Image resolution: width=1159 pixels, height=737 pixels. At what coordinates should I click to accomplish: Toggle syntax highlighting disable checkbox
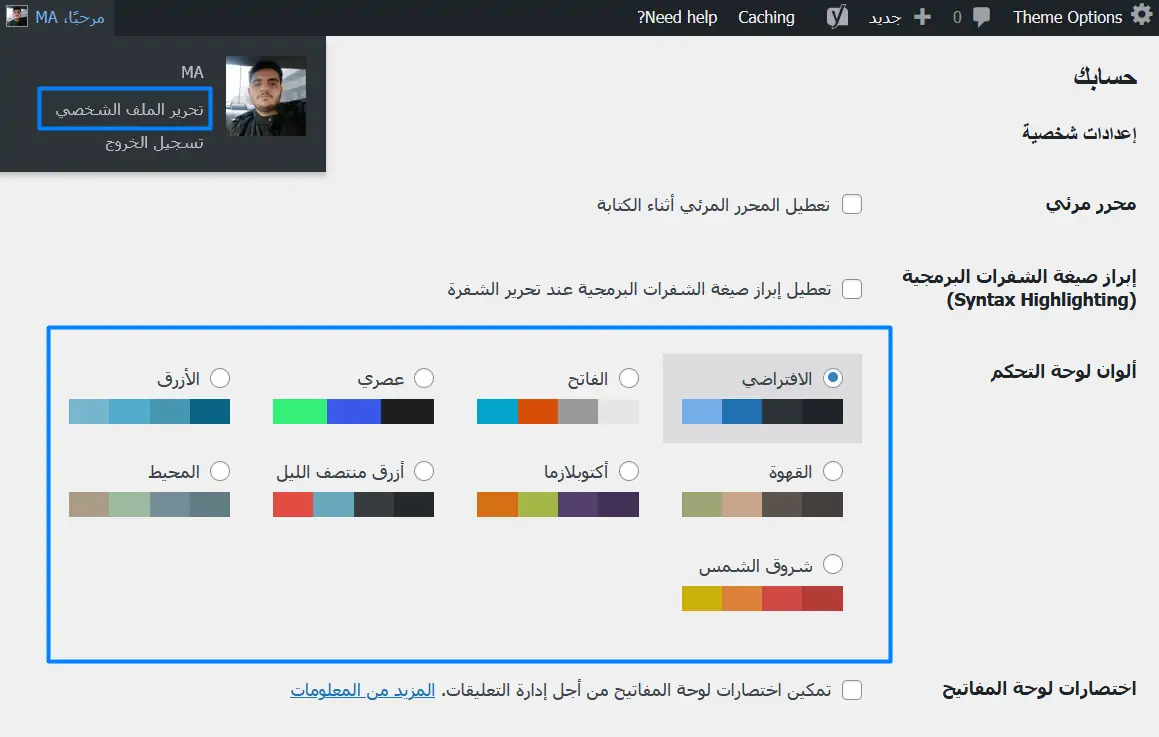[x=852, y=288]
